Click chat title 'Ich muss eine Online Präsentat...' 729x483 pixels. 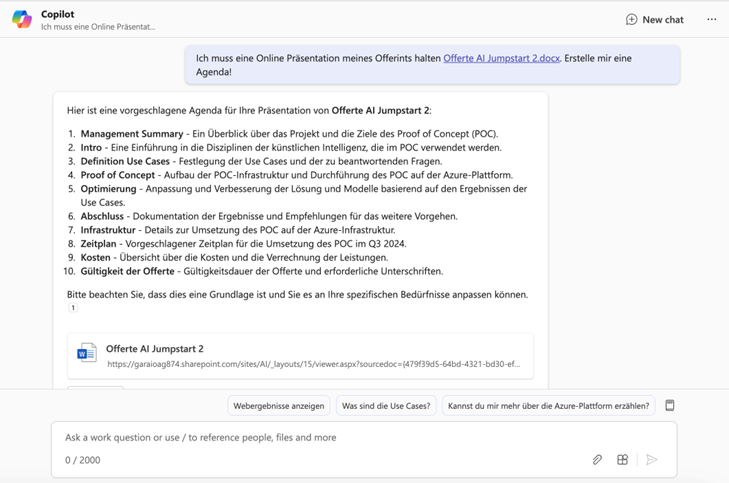click(98, 27)
